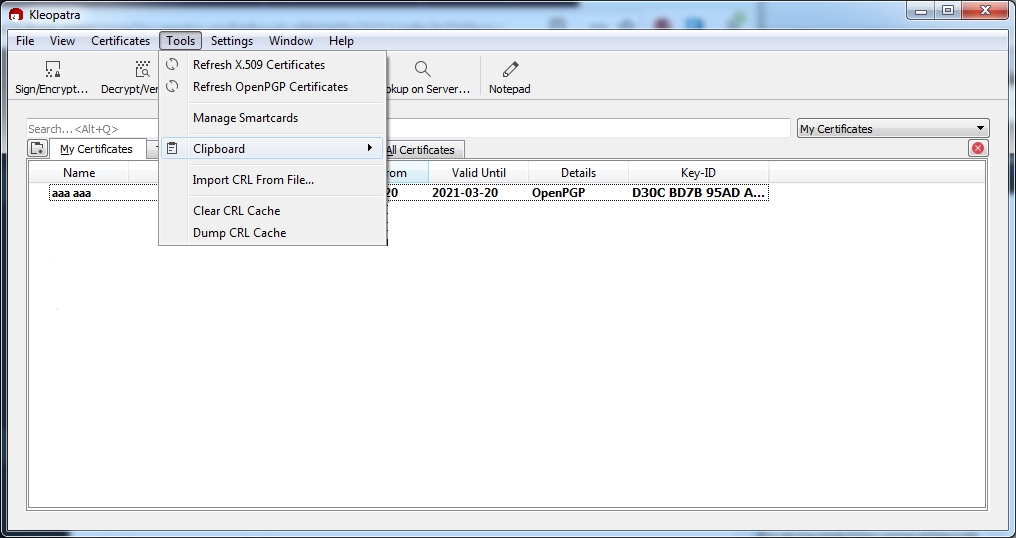
Task: Minimize the Kleopatra window
Action: coord(921,11)
